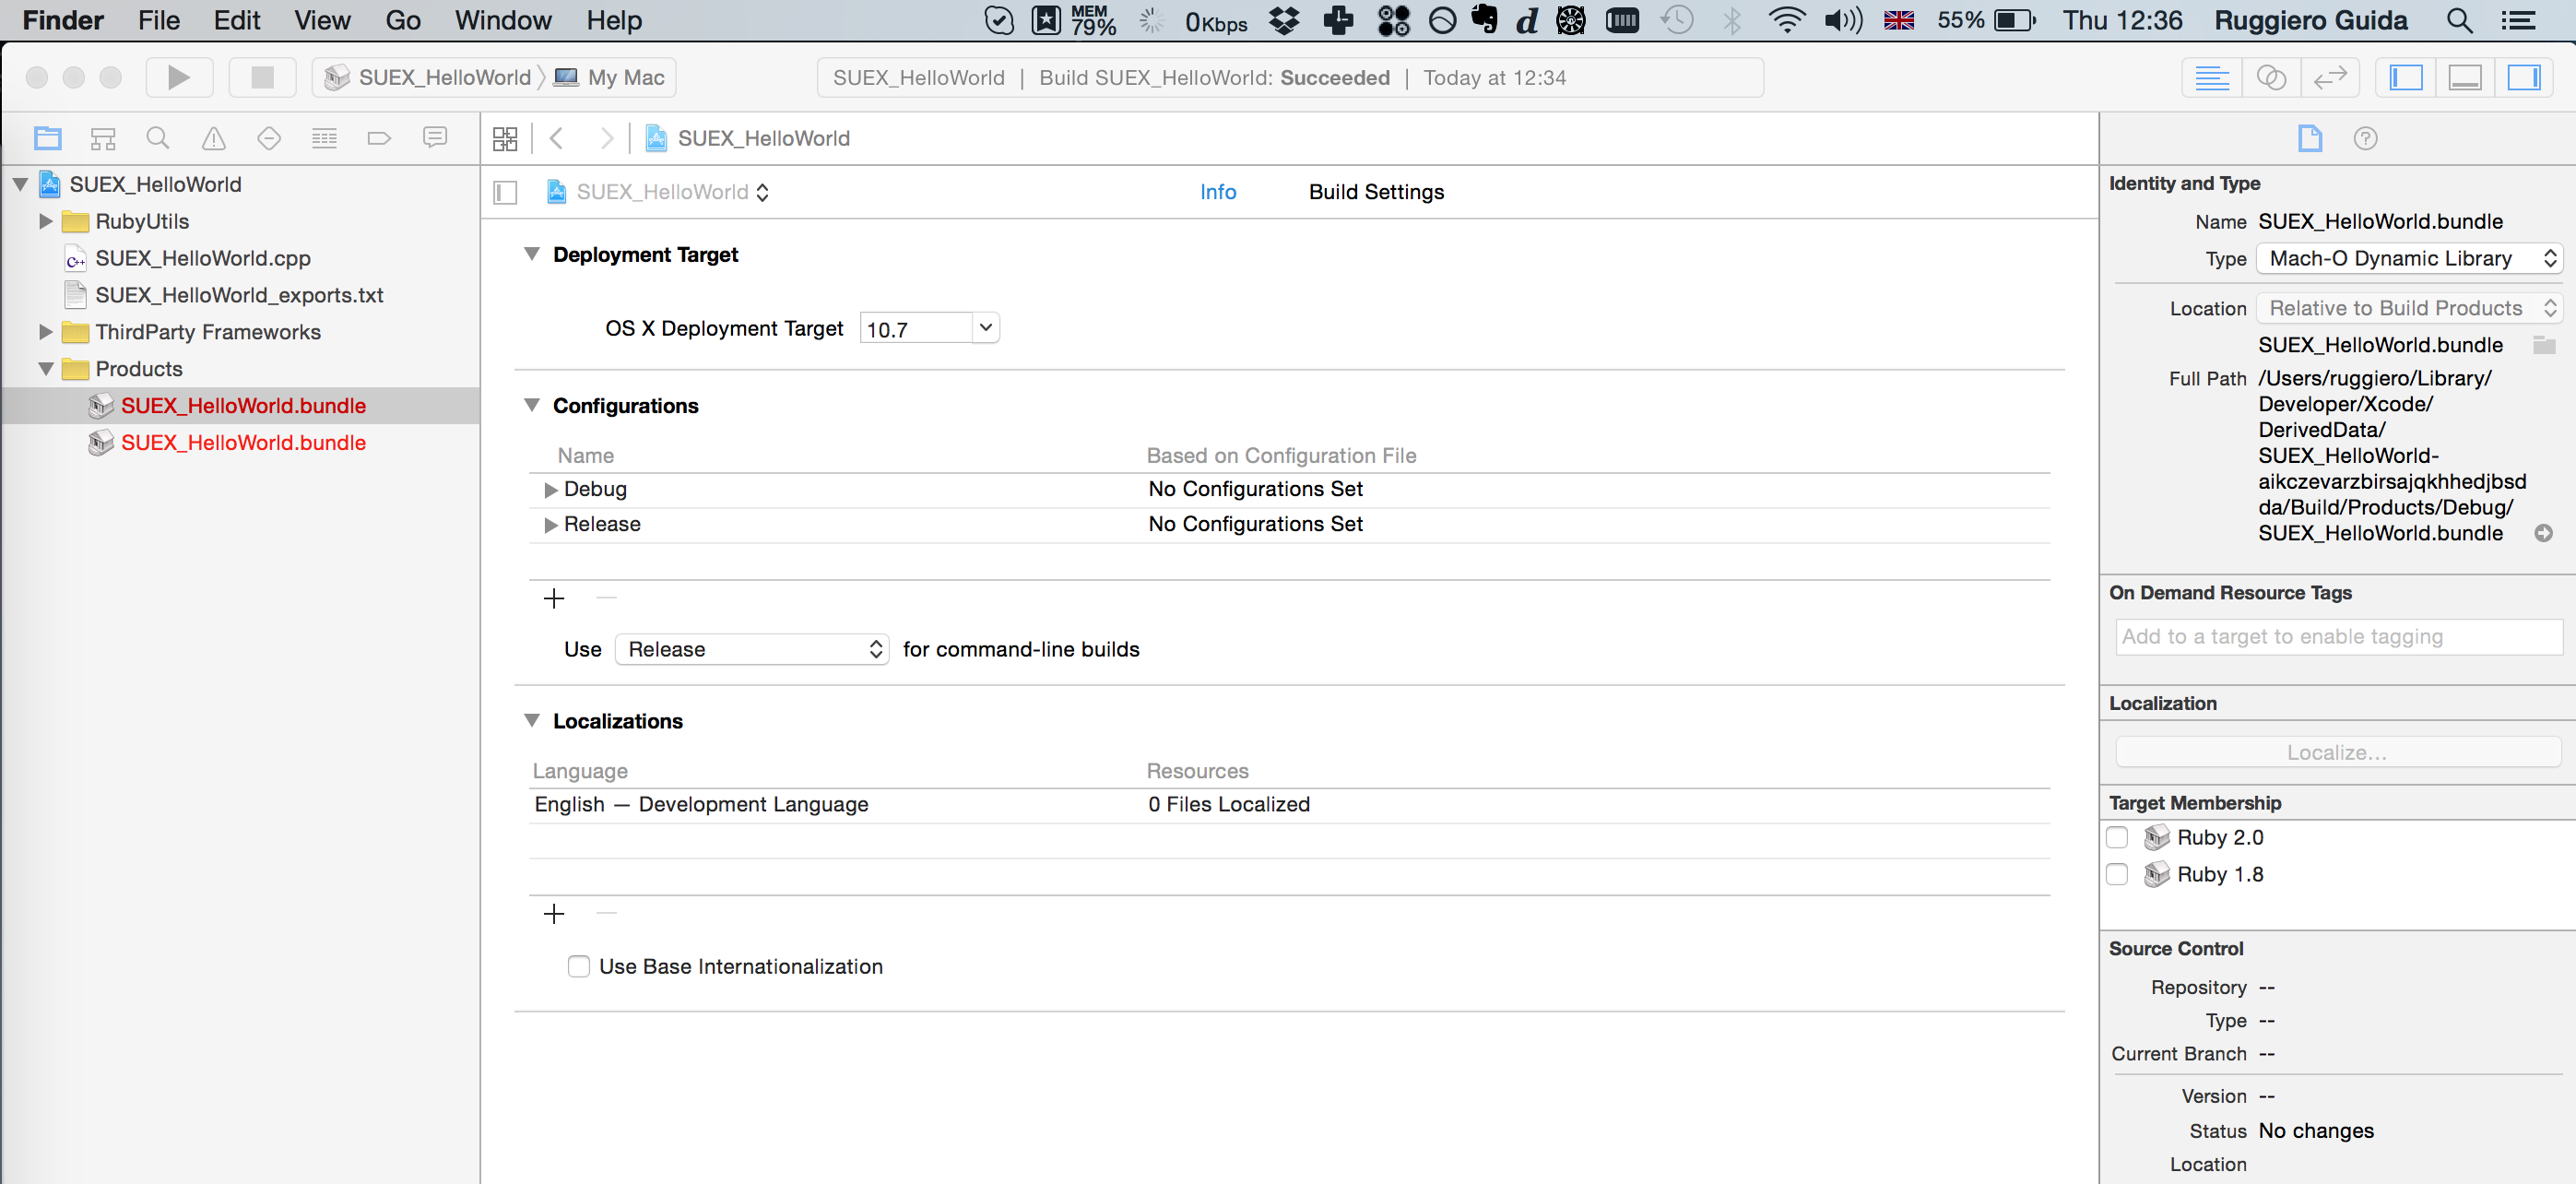This screenshot has height=1184, width=2576.
Task: Open the Window menu
Action: (503, 20)
